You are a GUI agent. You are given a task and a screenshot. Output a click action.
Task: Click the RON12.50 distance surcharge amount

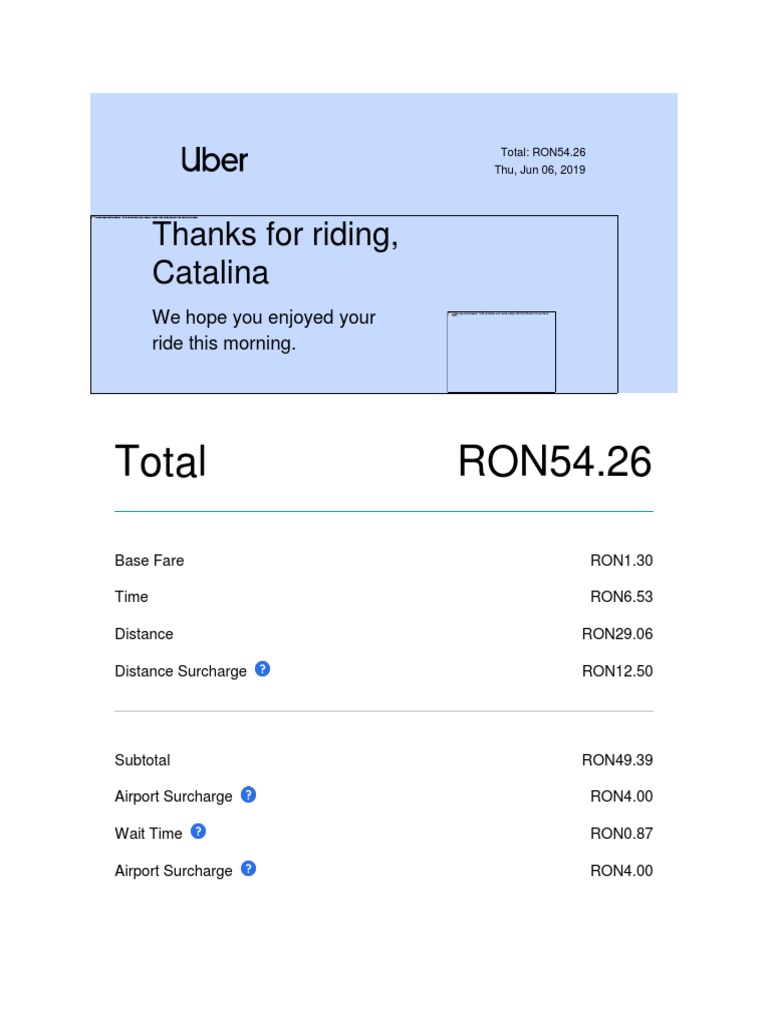coord(617,671)
